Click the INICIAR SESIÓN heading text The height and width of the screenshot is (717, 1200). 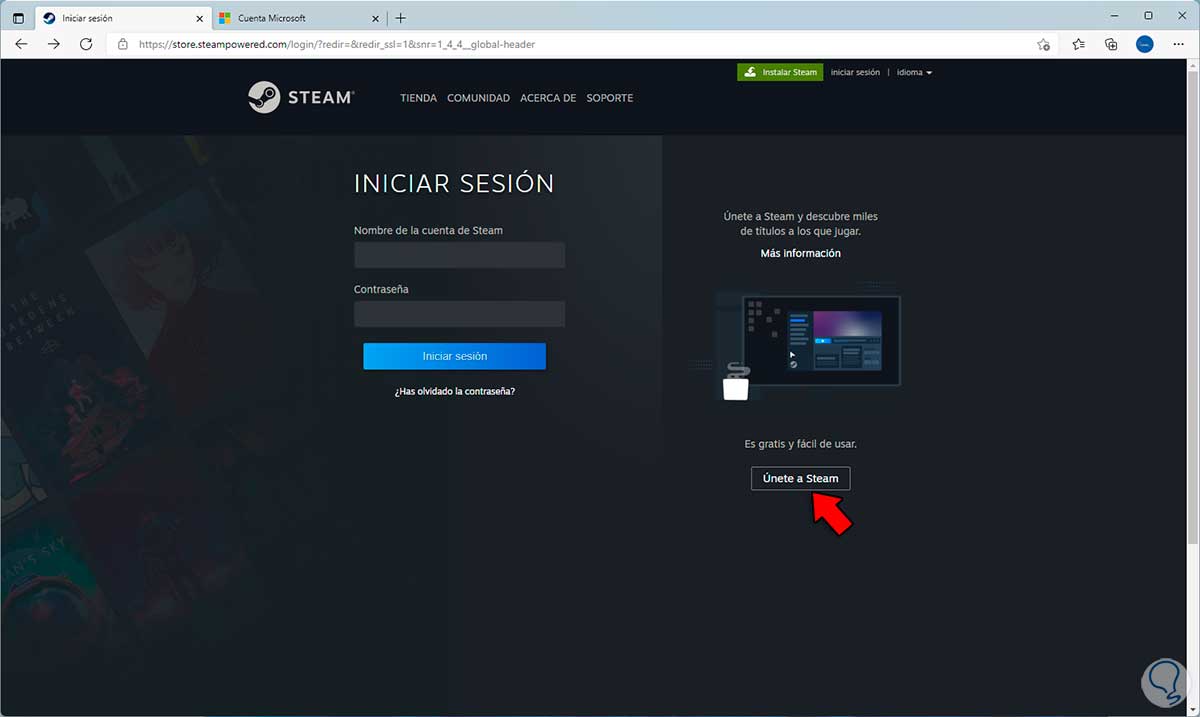click(x=454, y=183)
